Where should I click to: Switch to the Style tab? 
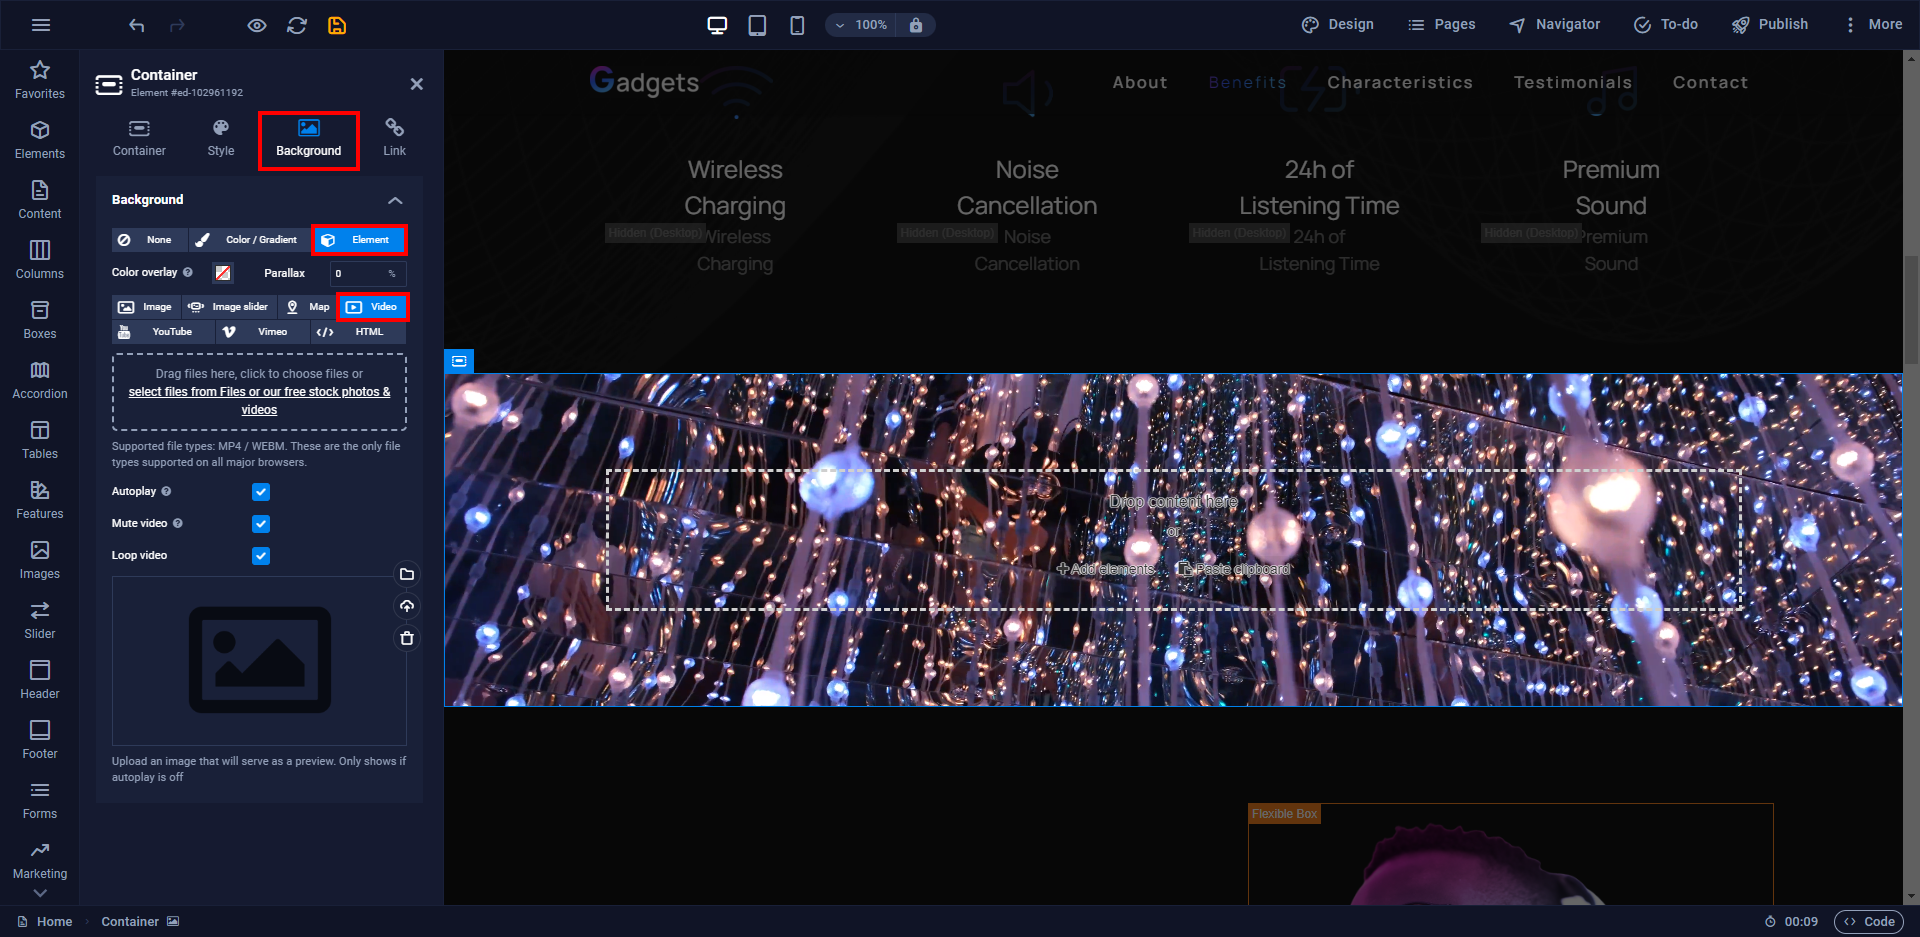pyautogui.click(x=220, y=138)
